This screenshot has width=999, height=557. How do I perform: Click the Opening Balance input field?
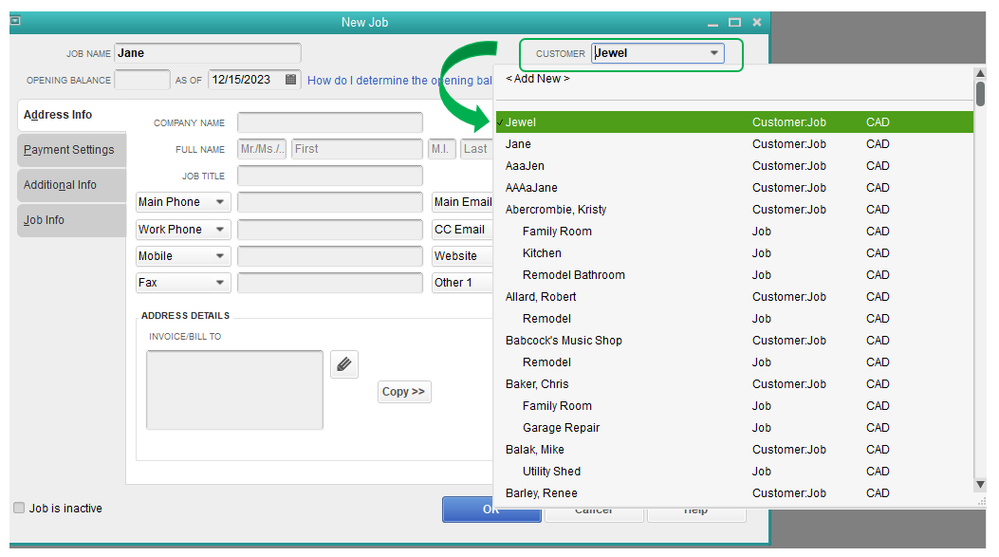pyautogui.click(x=142, y=80)
